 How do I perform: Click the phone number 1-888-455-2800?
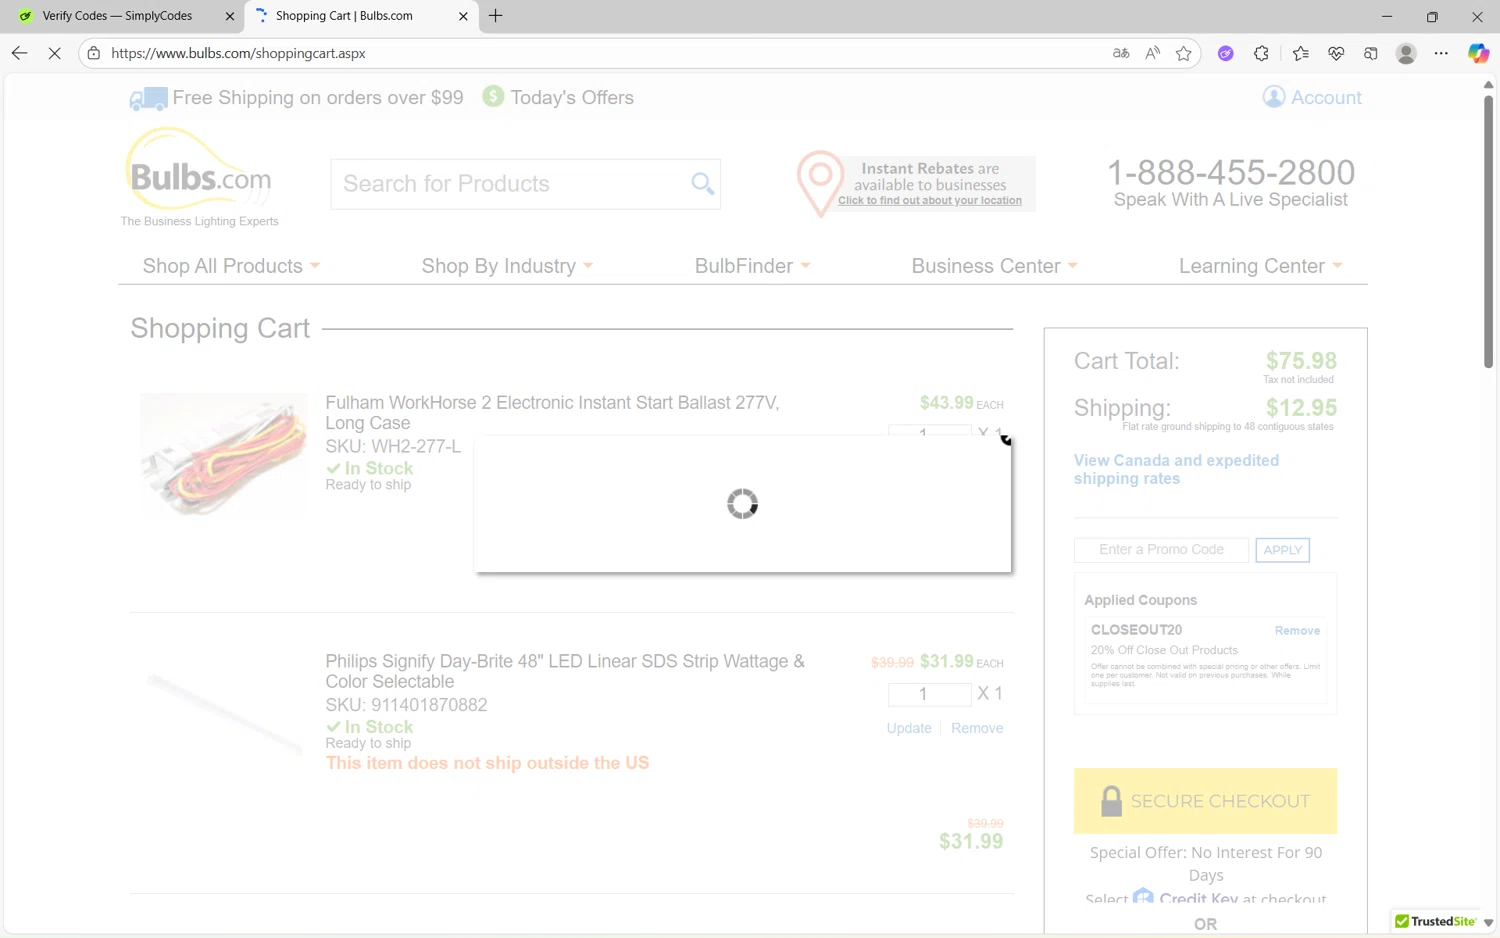1230,172
